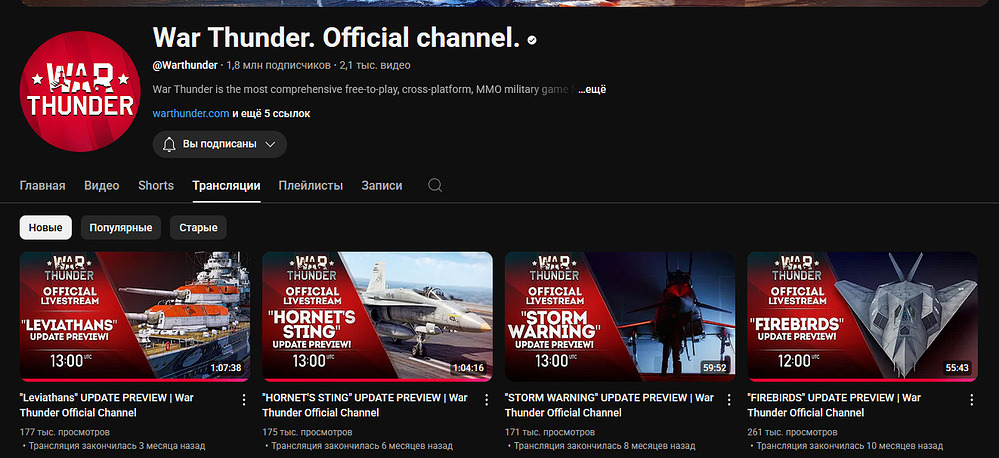Play the Storm Warning livestream thumbnail
Screen dimensions: 999x458
[620, 317]
